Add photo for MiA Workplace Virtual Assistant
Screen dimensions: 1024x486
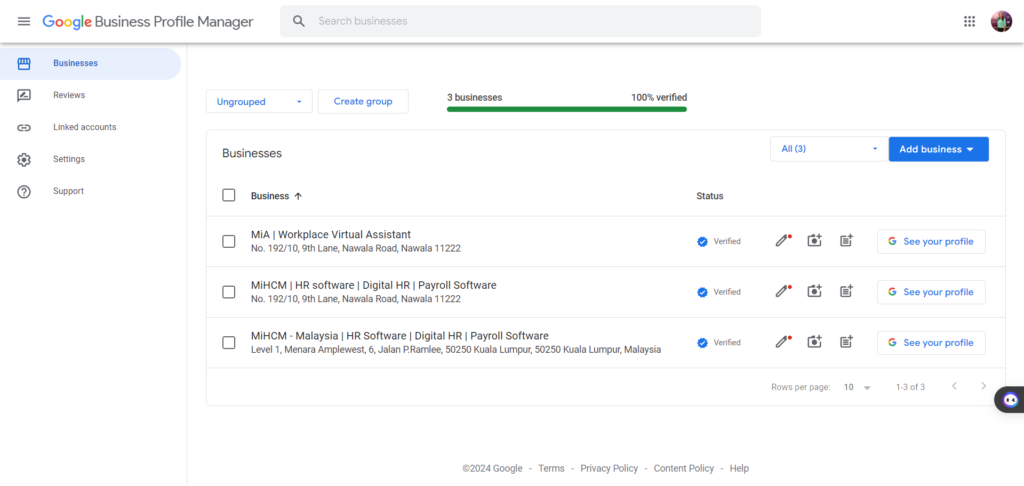[x=814, y=240]
